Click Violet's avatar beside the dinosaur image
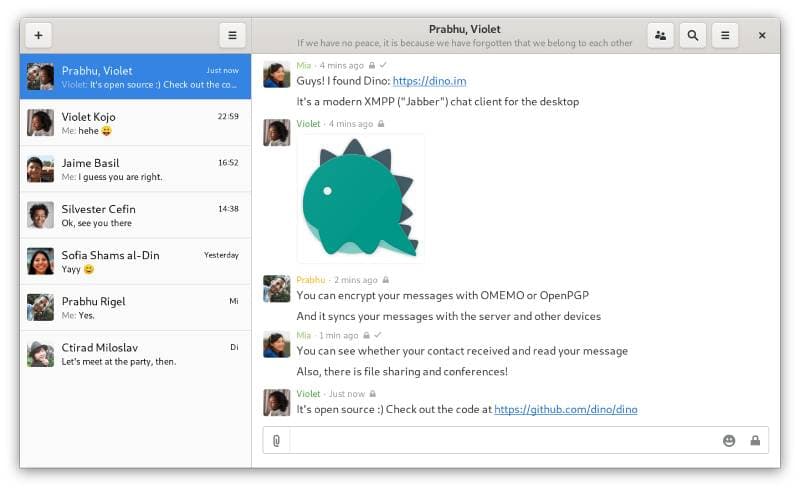The height and width of the screenshot is (490, 800). (x=277, y=133)
